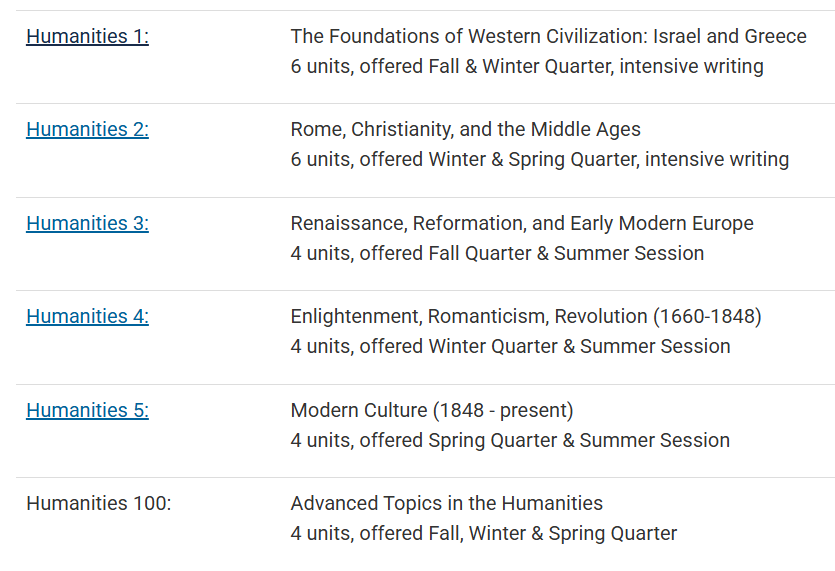
Task: Click "Advanced Topics in the Humanities" text
Action: 446,504
